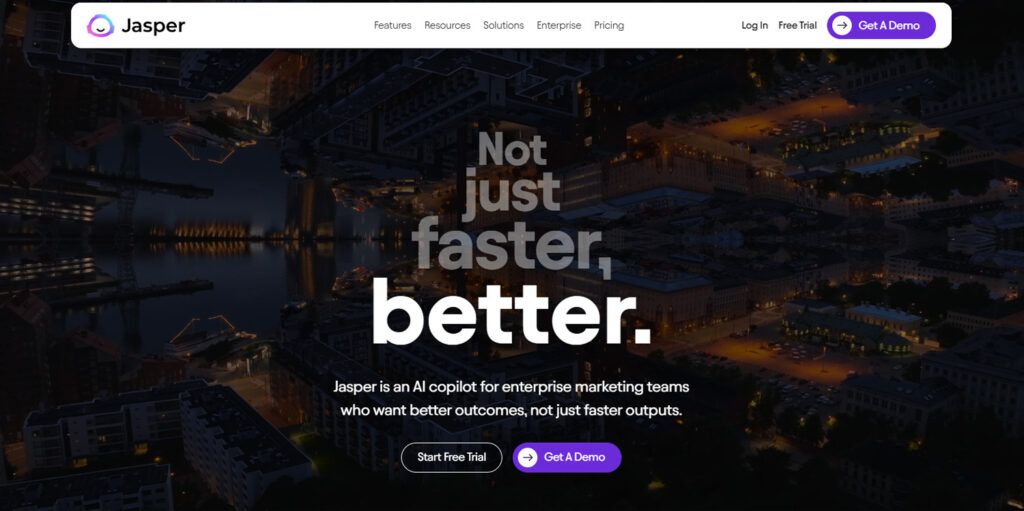Open the Features menu
The image size is (1024, 511).
[392, 25]
